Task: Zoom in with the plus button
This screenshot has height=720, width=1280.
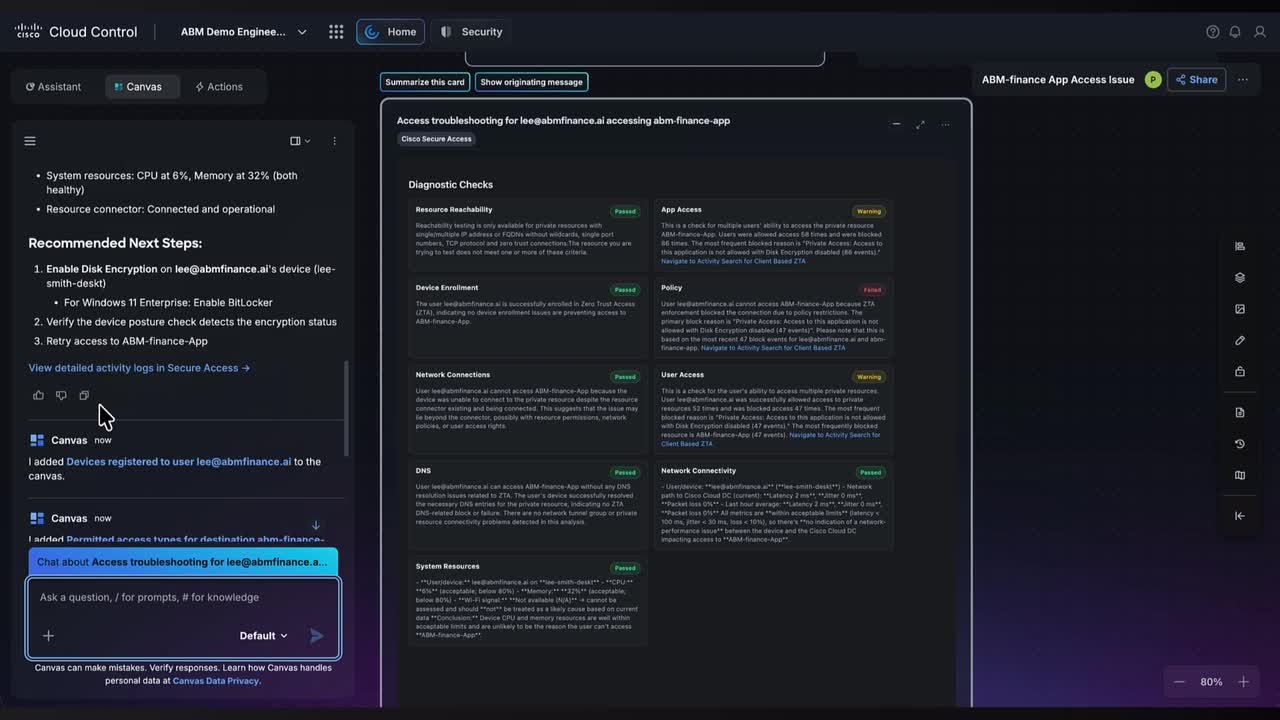Action: [x=1243, y=682]
